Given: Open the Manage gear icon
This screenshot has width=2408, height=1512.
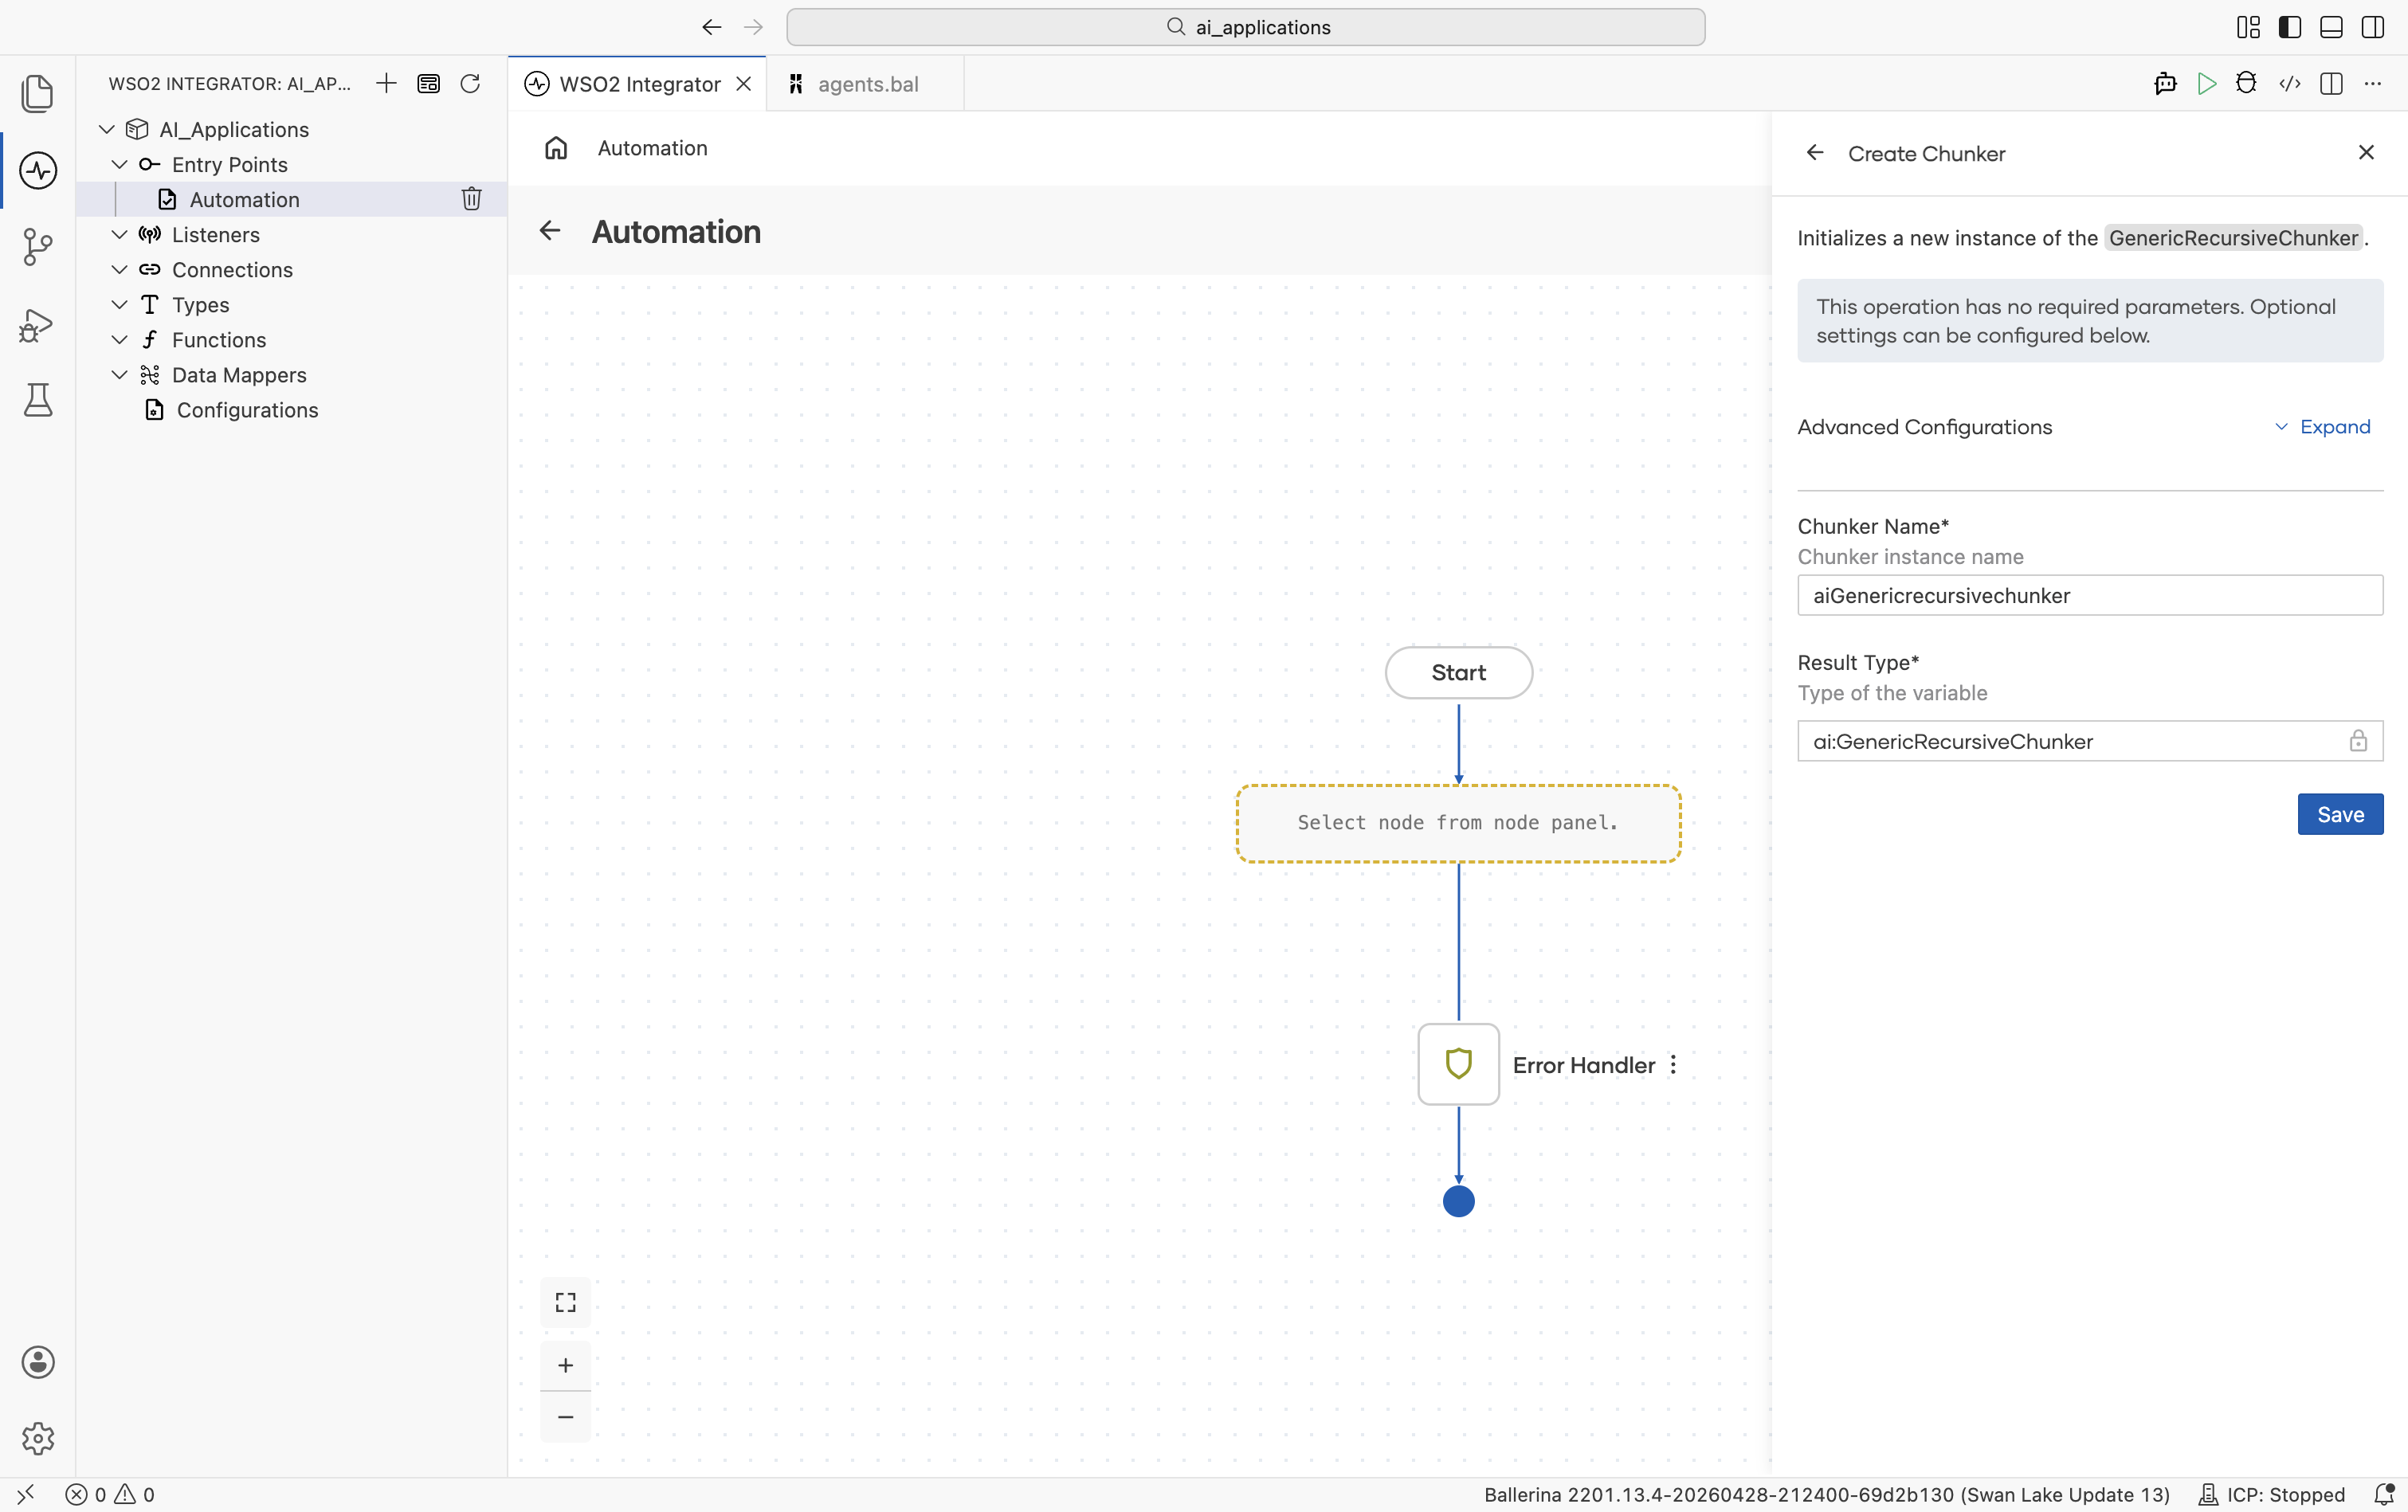Looking at the screenshot, I should click(x=38, y=1438).
